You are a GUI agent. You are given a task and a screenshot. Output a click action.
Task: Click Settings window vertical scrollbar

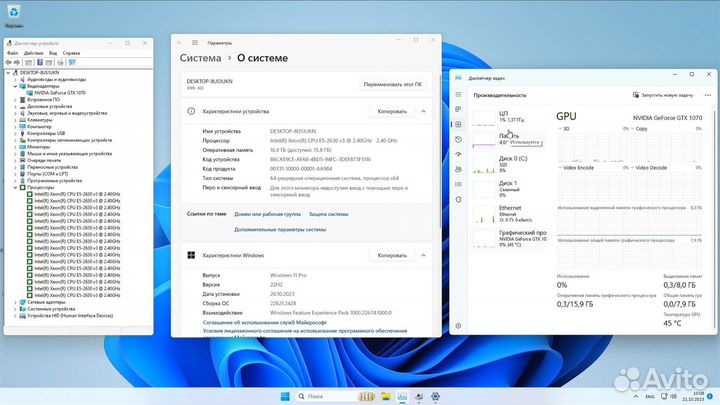[440, 152]
